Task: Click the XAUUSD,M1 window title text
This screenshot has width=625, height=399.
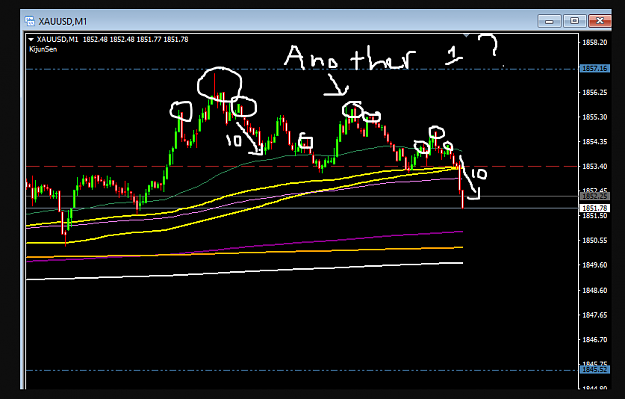Action: pyautogui.click(x=63, y=22)
